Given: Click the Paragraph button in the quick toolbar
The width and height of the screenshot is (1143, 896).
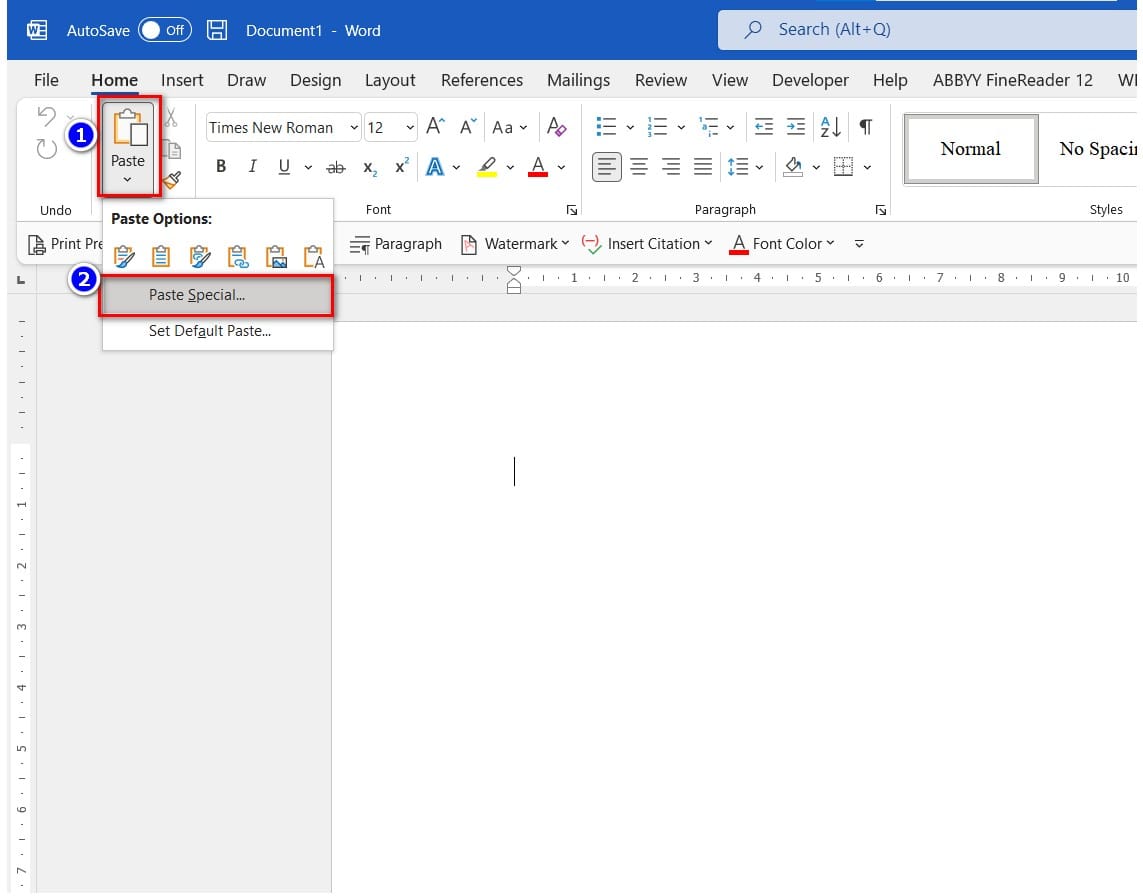Looking at the screenshot, I should (x=396, y=244).
